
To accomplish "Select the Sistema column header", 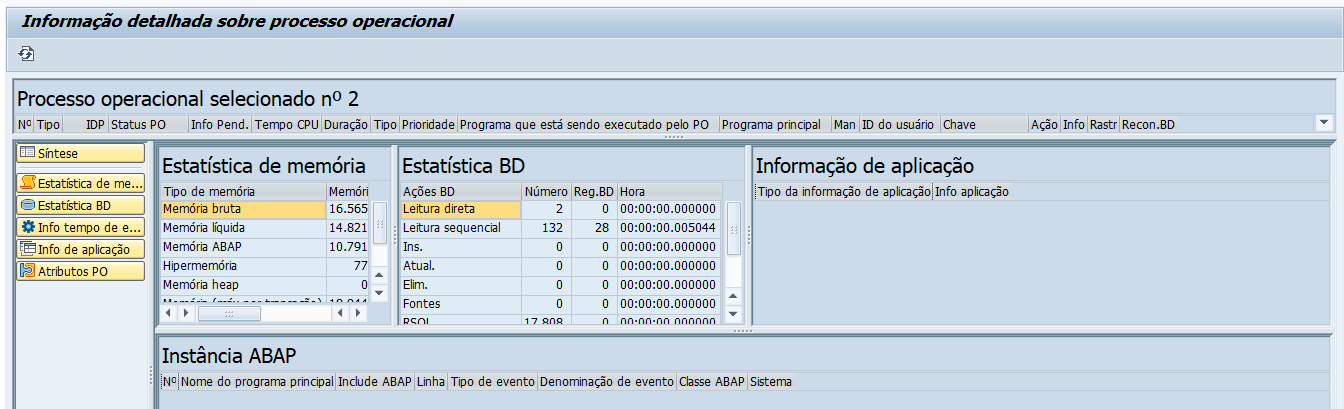I will click(x=771, y=381).
